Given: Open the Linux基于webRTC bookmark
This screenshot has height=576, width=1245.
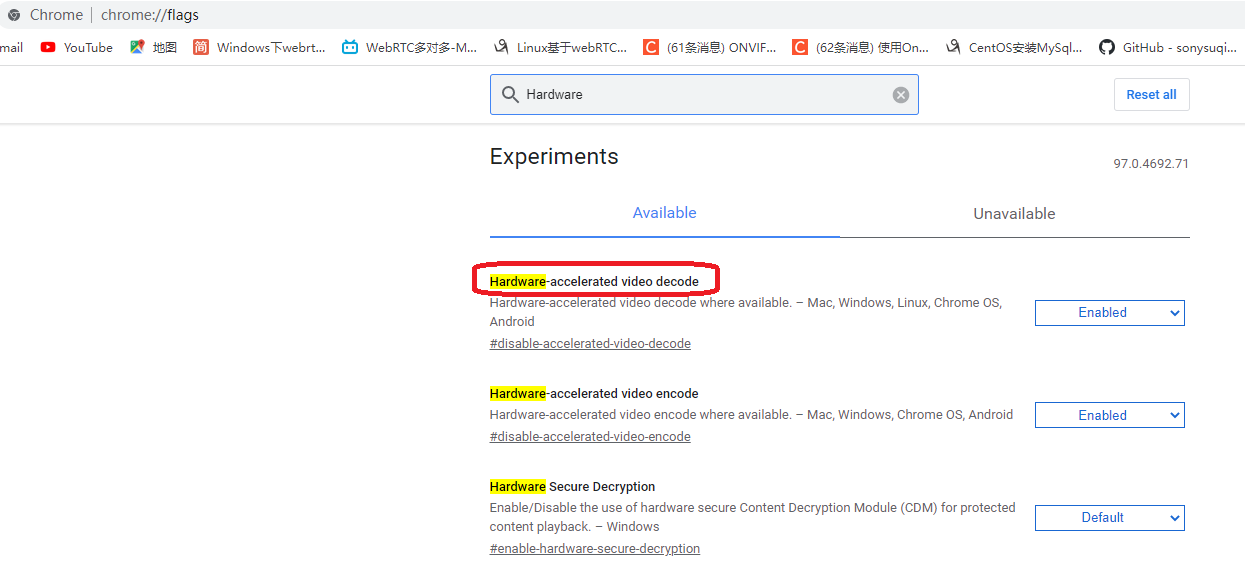Looking at the screenshot, I should [x=560, y=47].
